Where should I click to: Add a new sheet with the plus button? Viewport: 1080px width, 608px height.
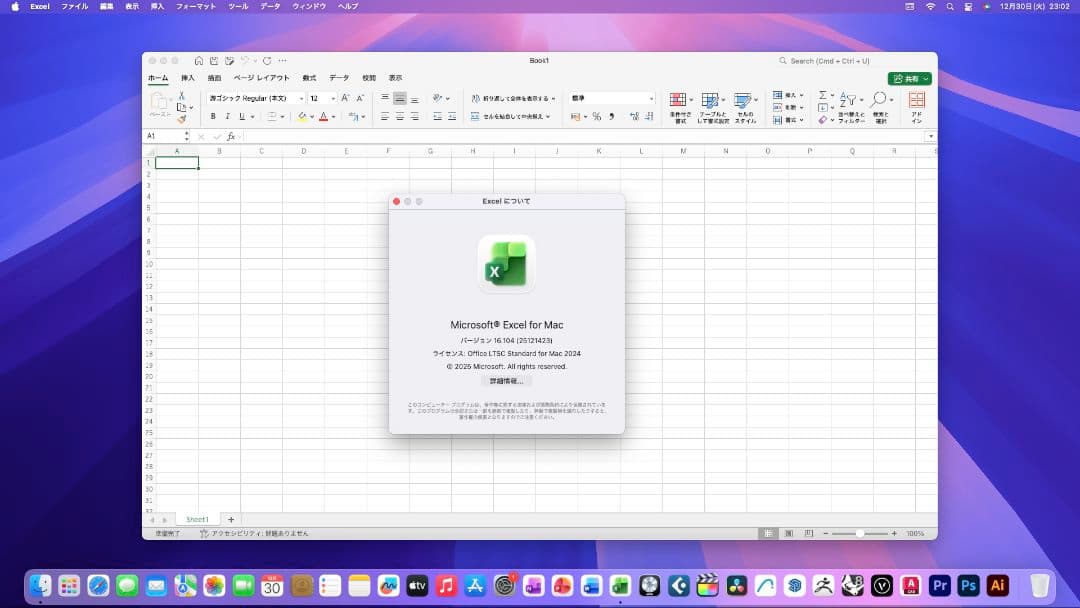[x=231, y=519]
